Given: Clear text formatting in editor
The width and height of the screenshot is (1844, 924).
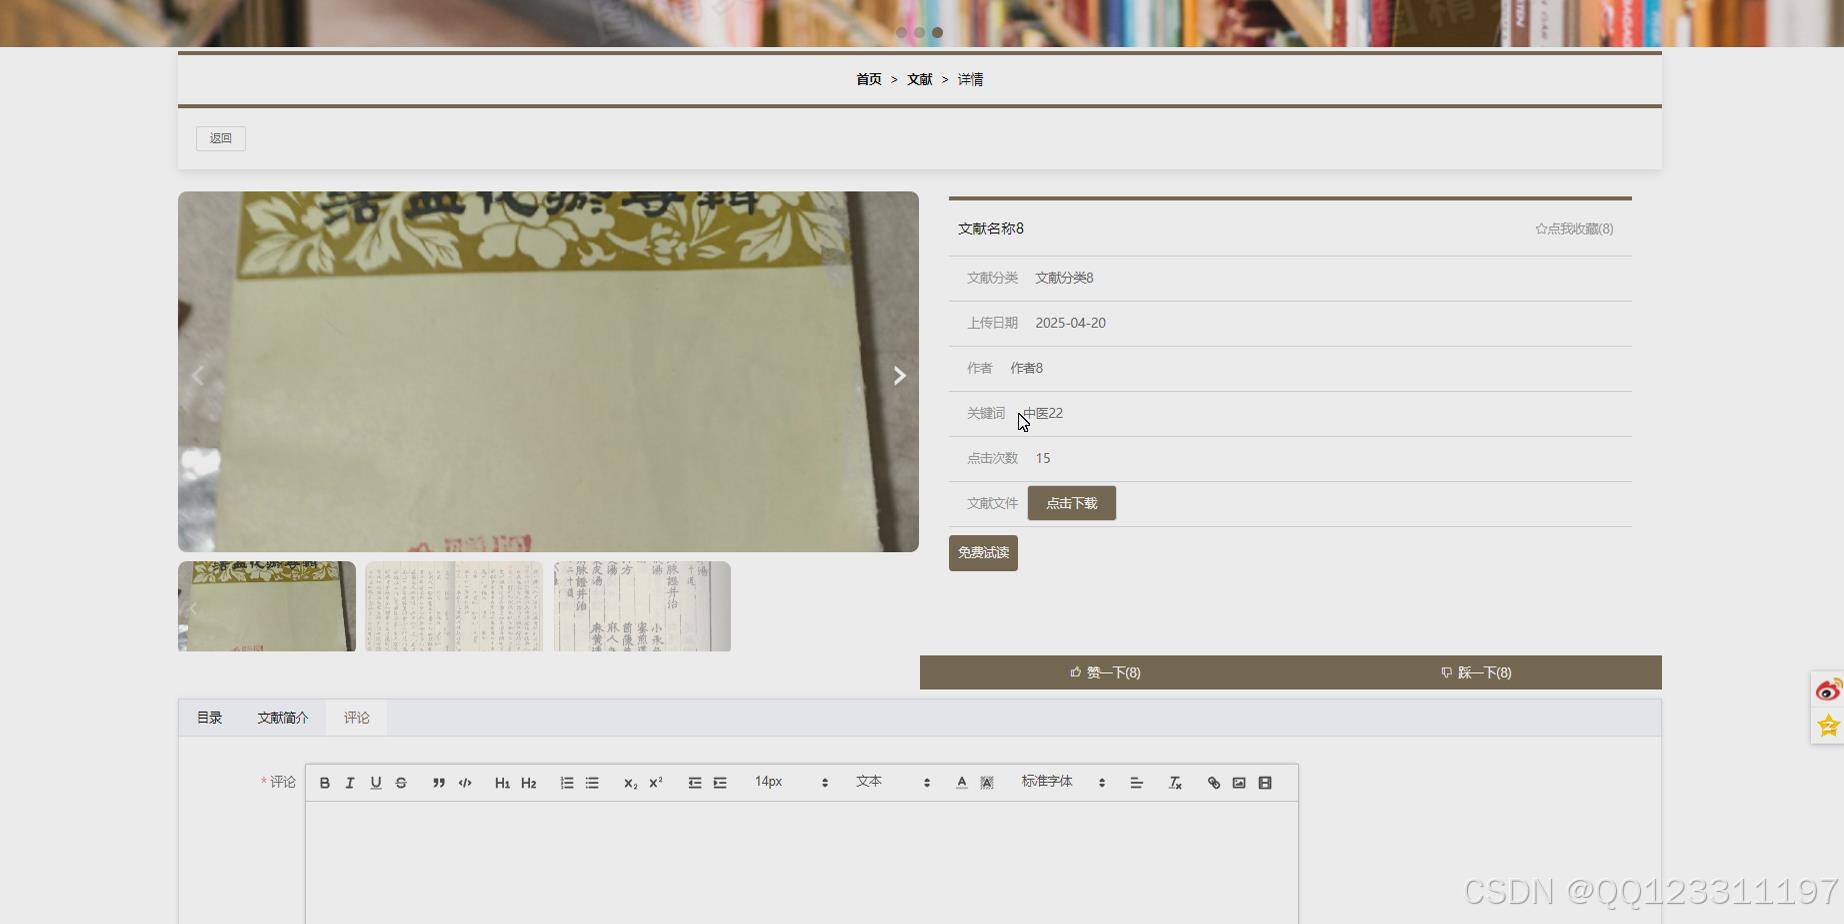Looking at the screenshot, I should [x=1175, y=783].
